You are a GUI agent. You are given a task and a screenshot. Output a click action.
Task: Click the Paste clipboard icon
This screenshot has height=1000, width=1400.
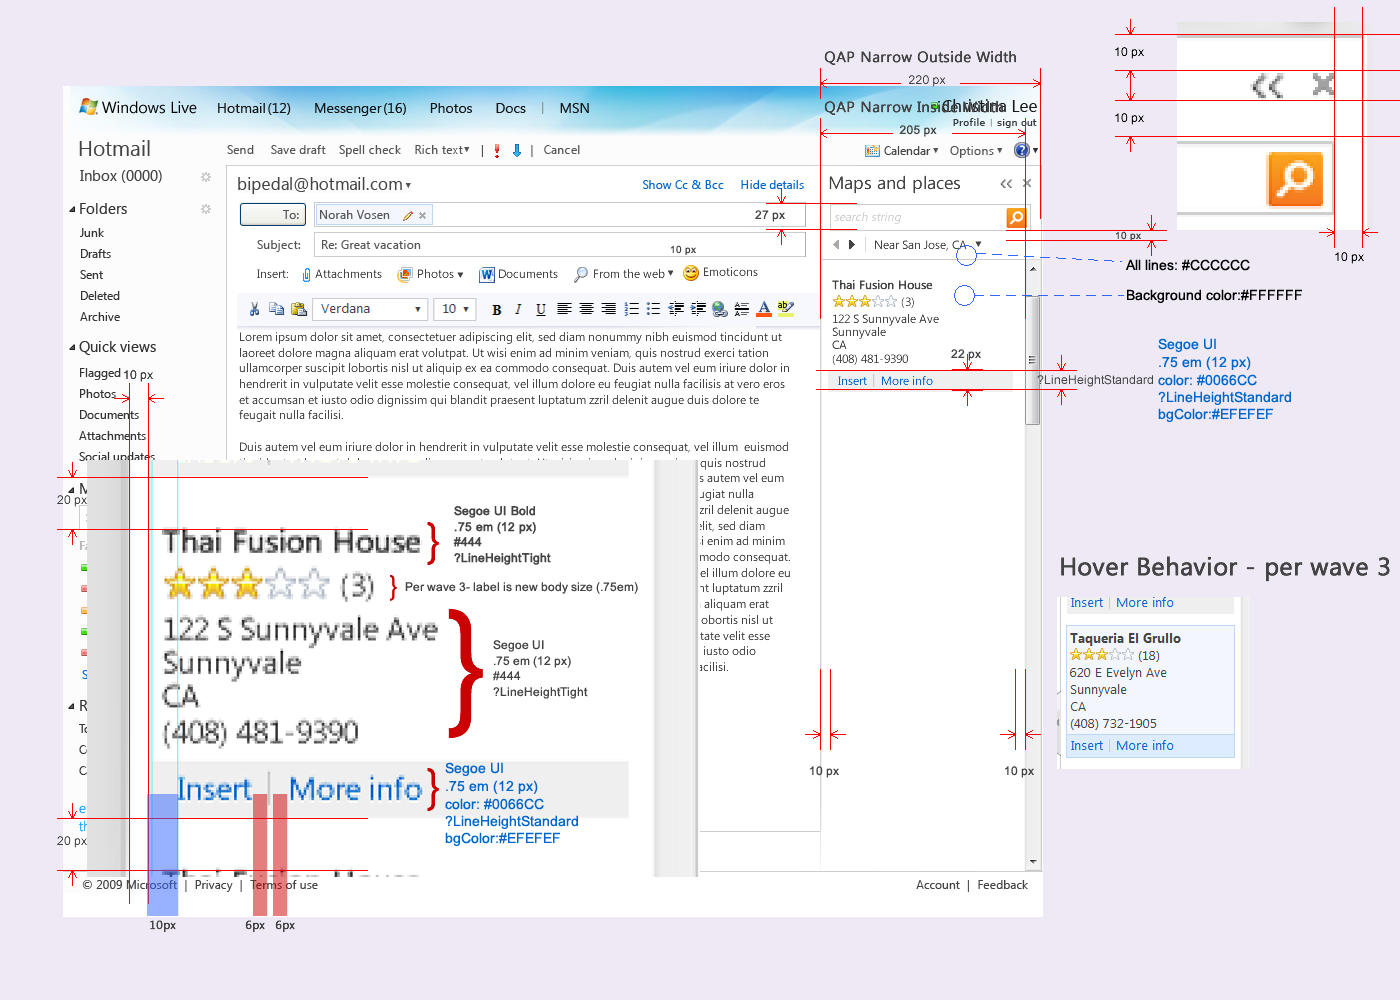tap(298, 309)
